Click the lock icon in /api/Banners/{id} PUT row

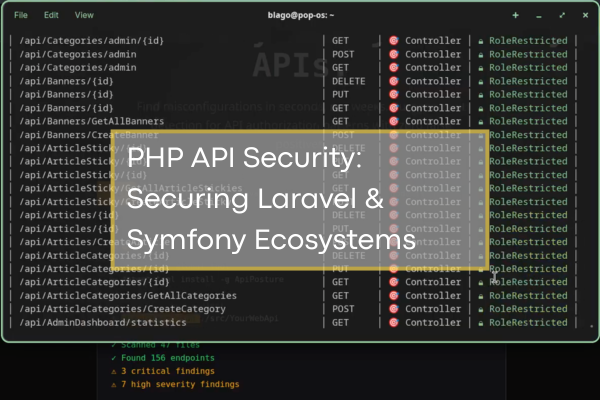481,95
